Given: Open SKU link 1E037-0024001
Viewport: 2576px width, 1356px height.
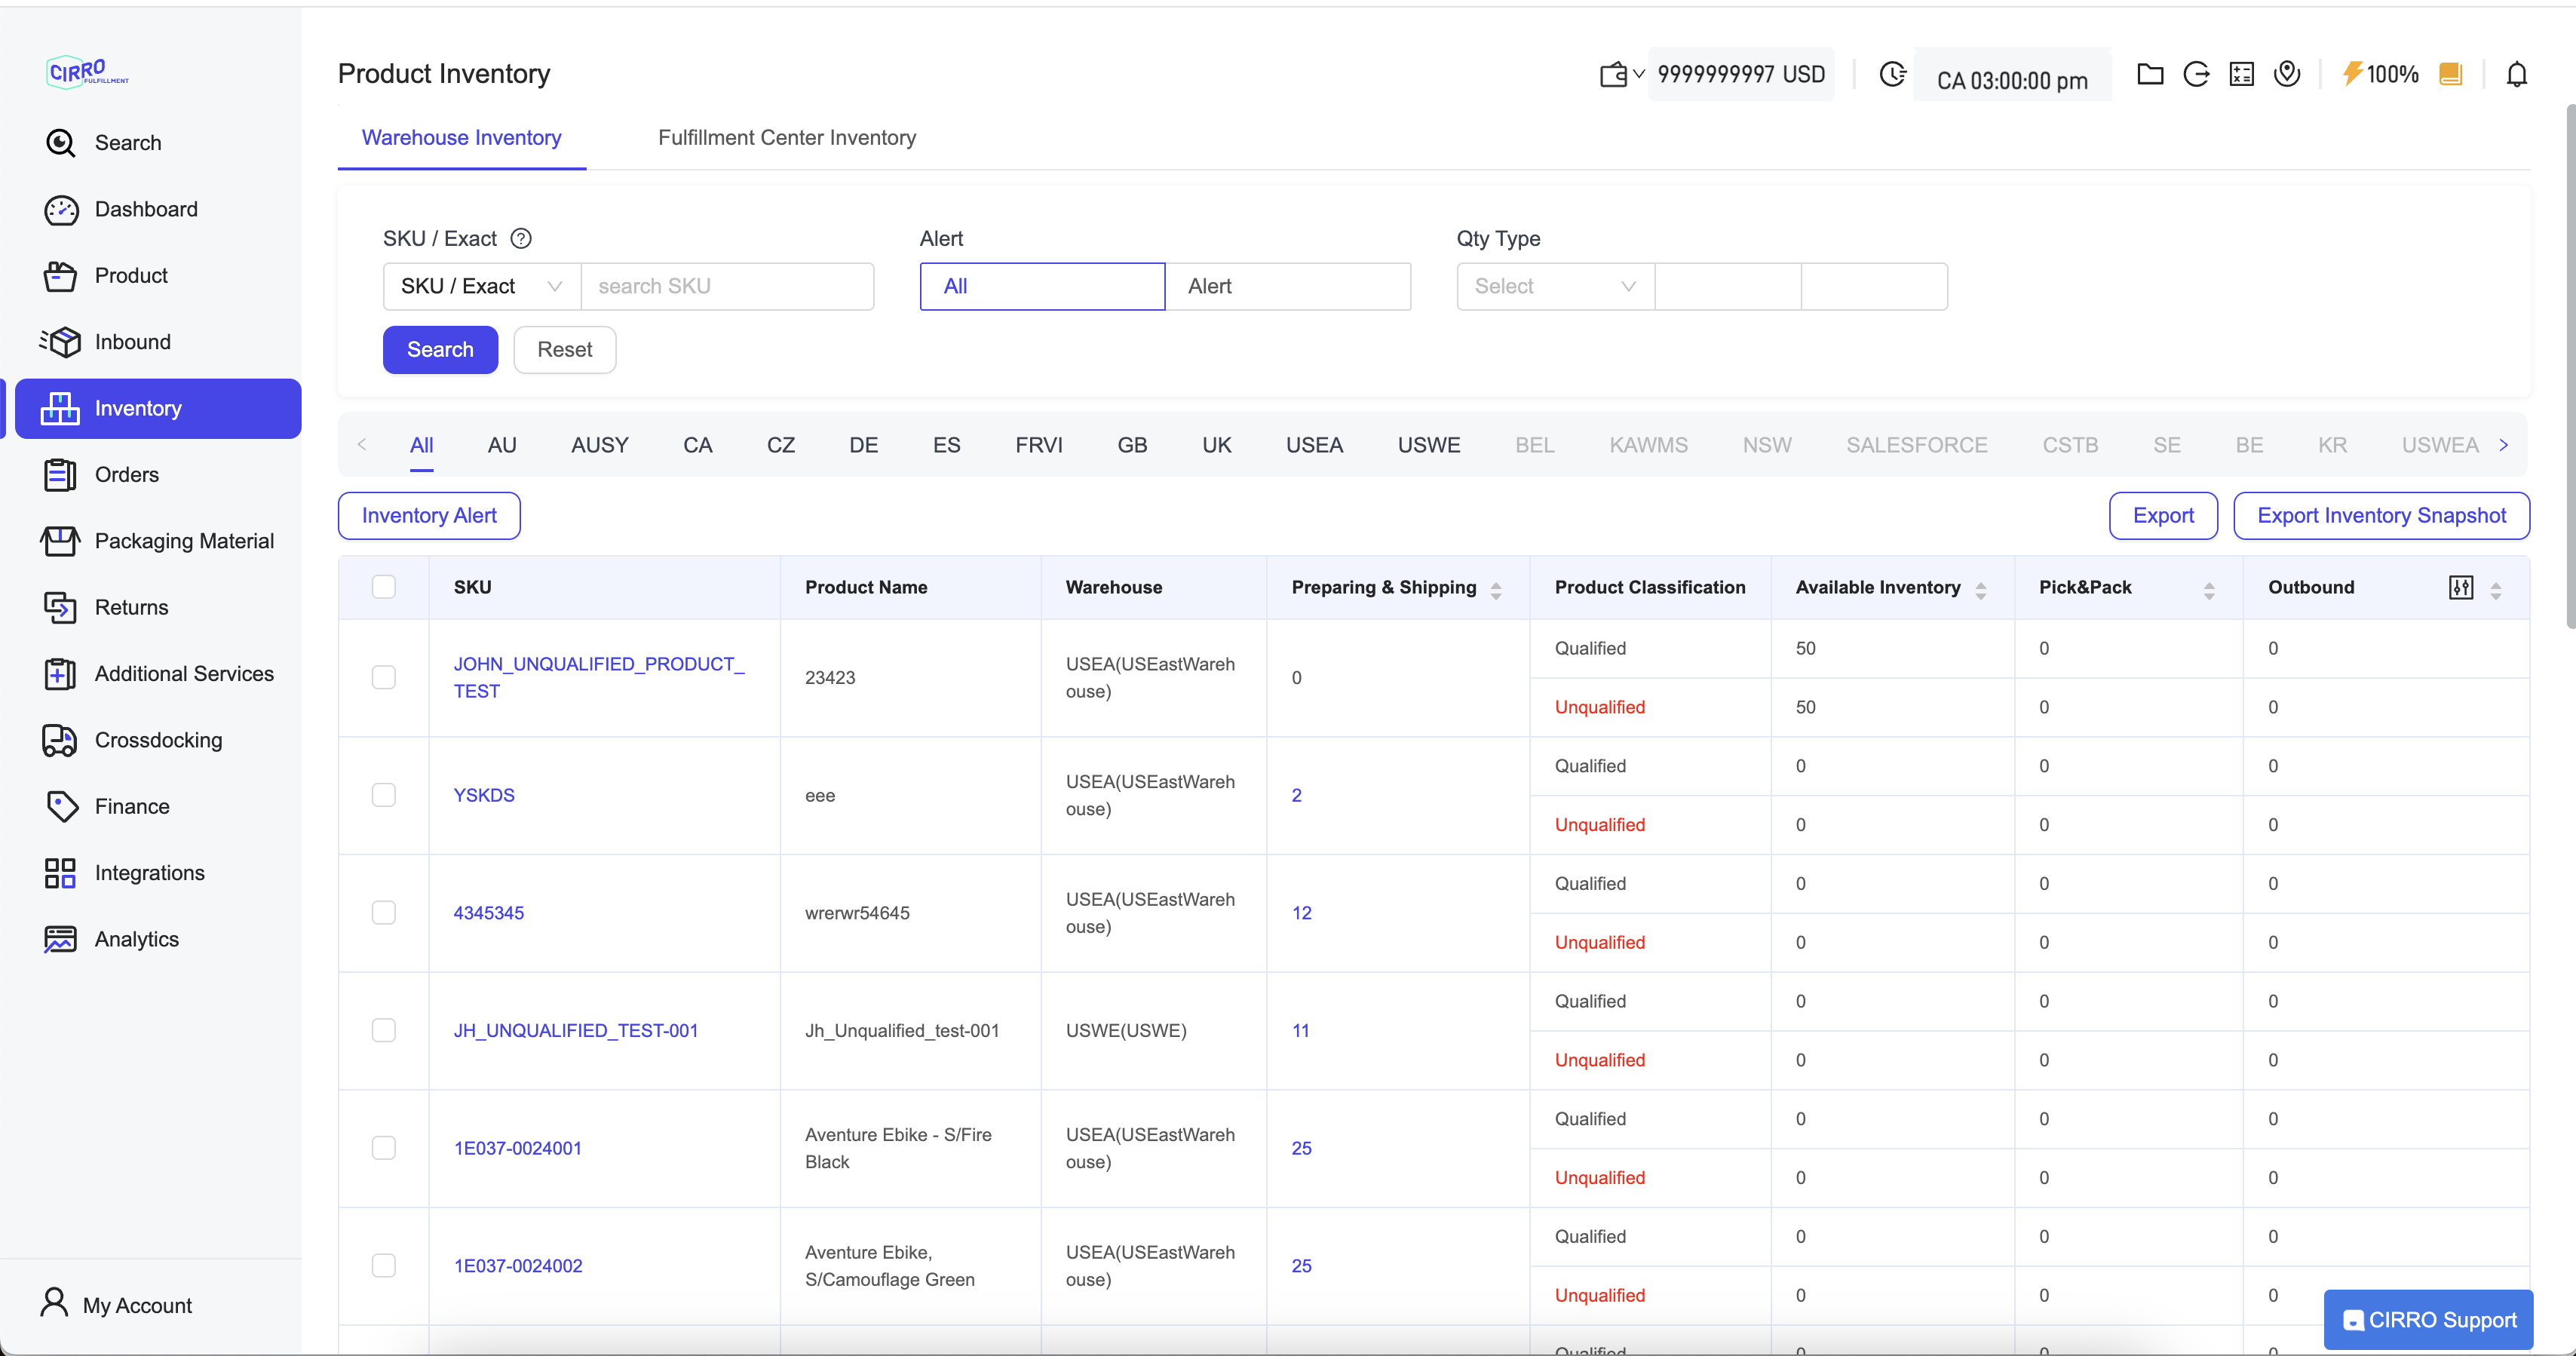Looking at the screenshot, I should (517, 1148).
